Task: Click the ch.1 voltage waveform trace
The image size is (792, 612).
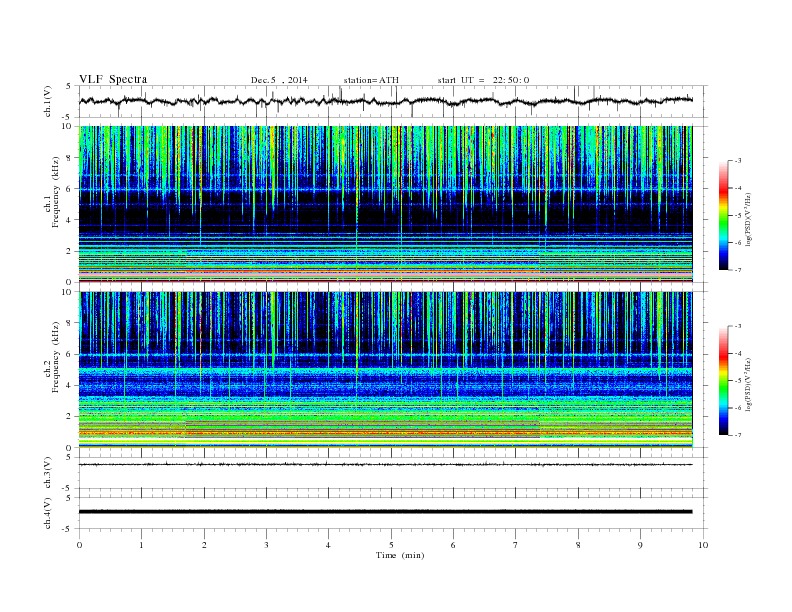Action: point(386,101)
